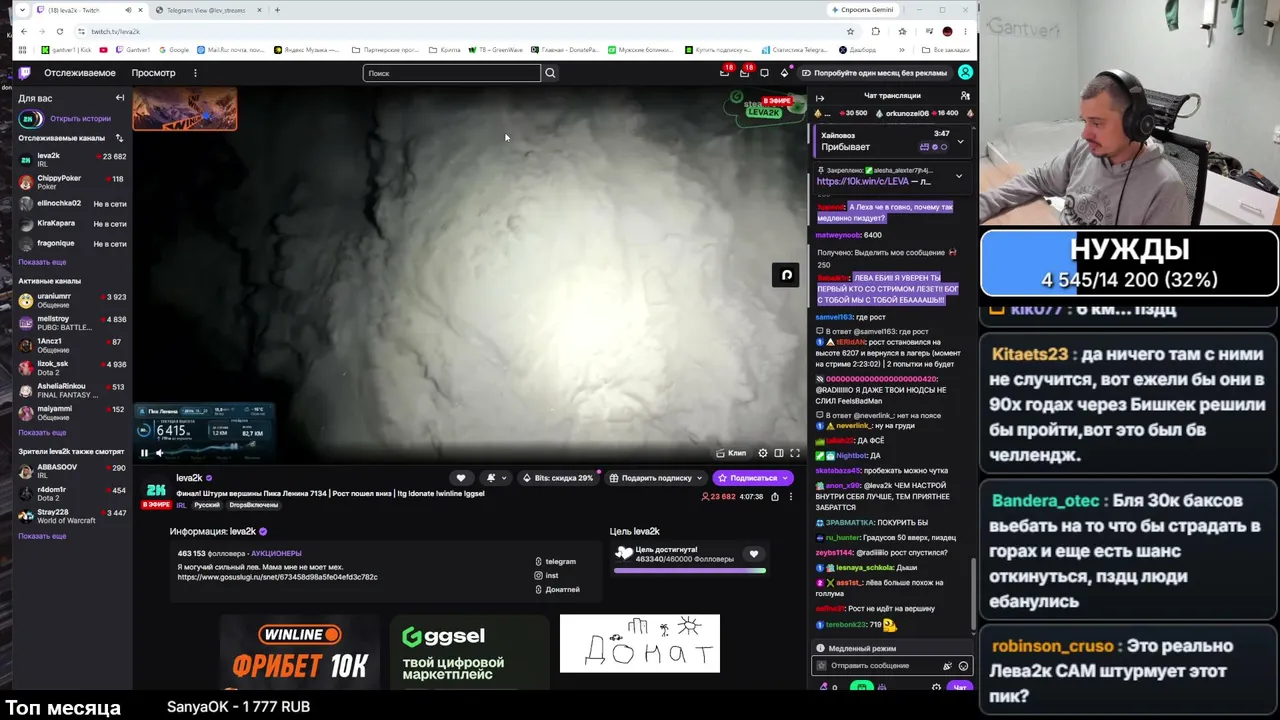Screen dimensions: 1280x720
Task: Open Chrome extensions puzzle icon
Action: point(875,31)
